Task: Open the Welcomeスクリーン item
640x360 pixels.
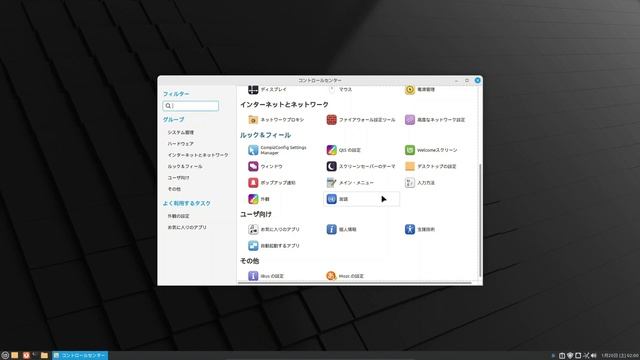Action: tap(431, 150)
